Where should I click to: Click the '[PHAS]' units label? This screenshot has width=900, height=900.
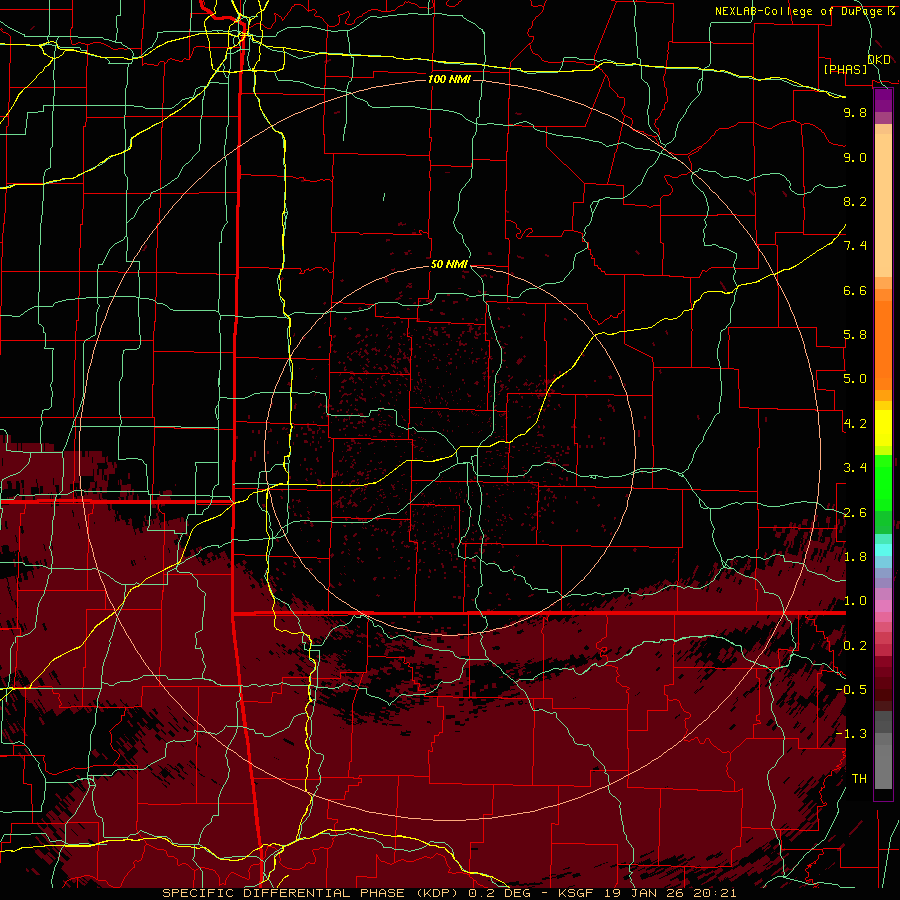845,69
